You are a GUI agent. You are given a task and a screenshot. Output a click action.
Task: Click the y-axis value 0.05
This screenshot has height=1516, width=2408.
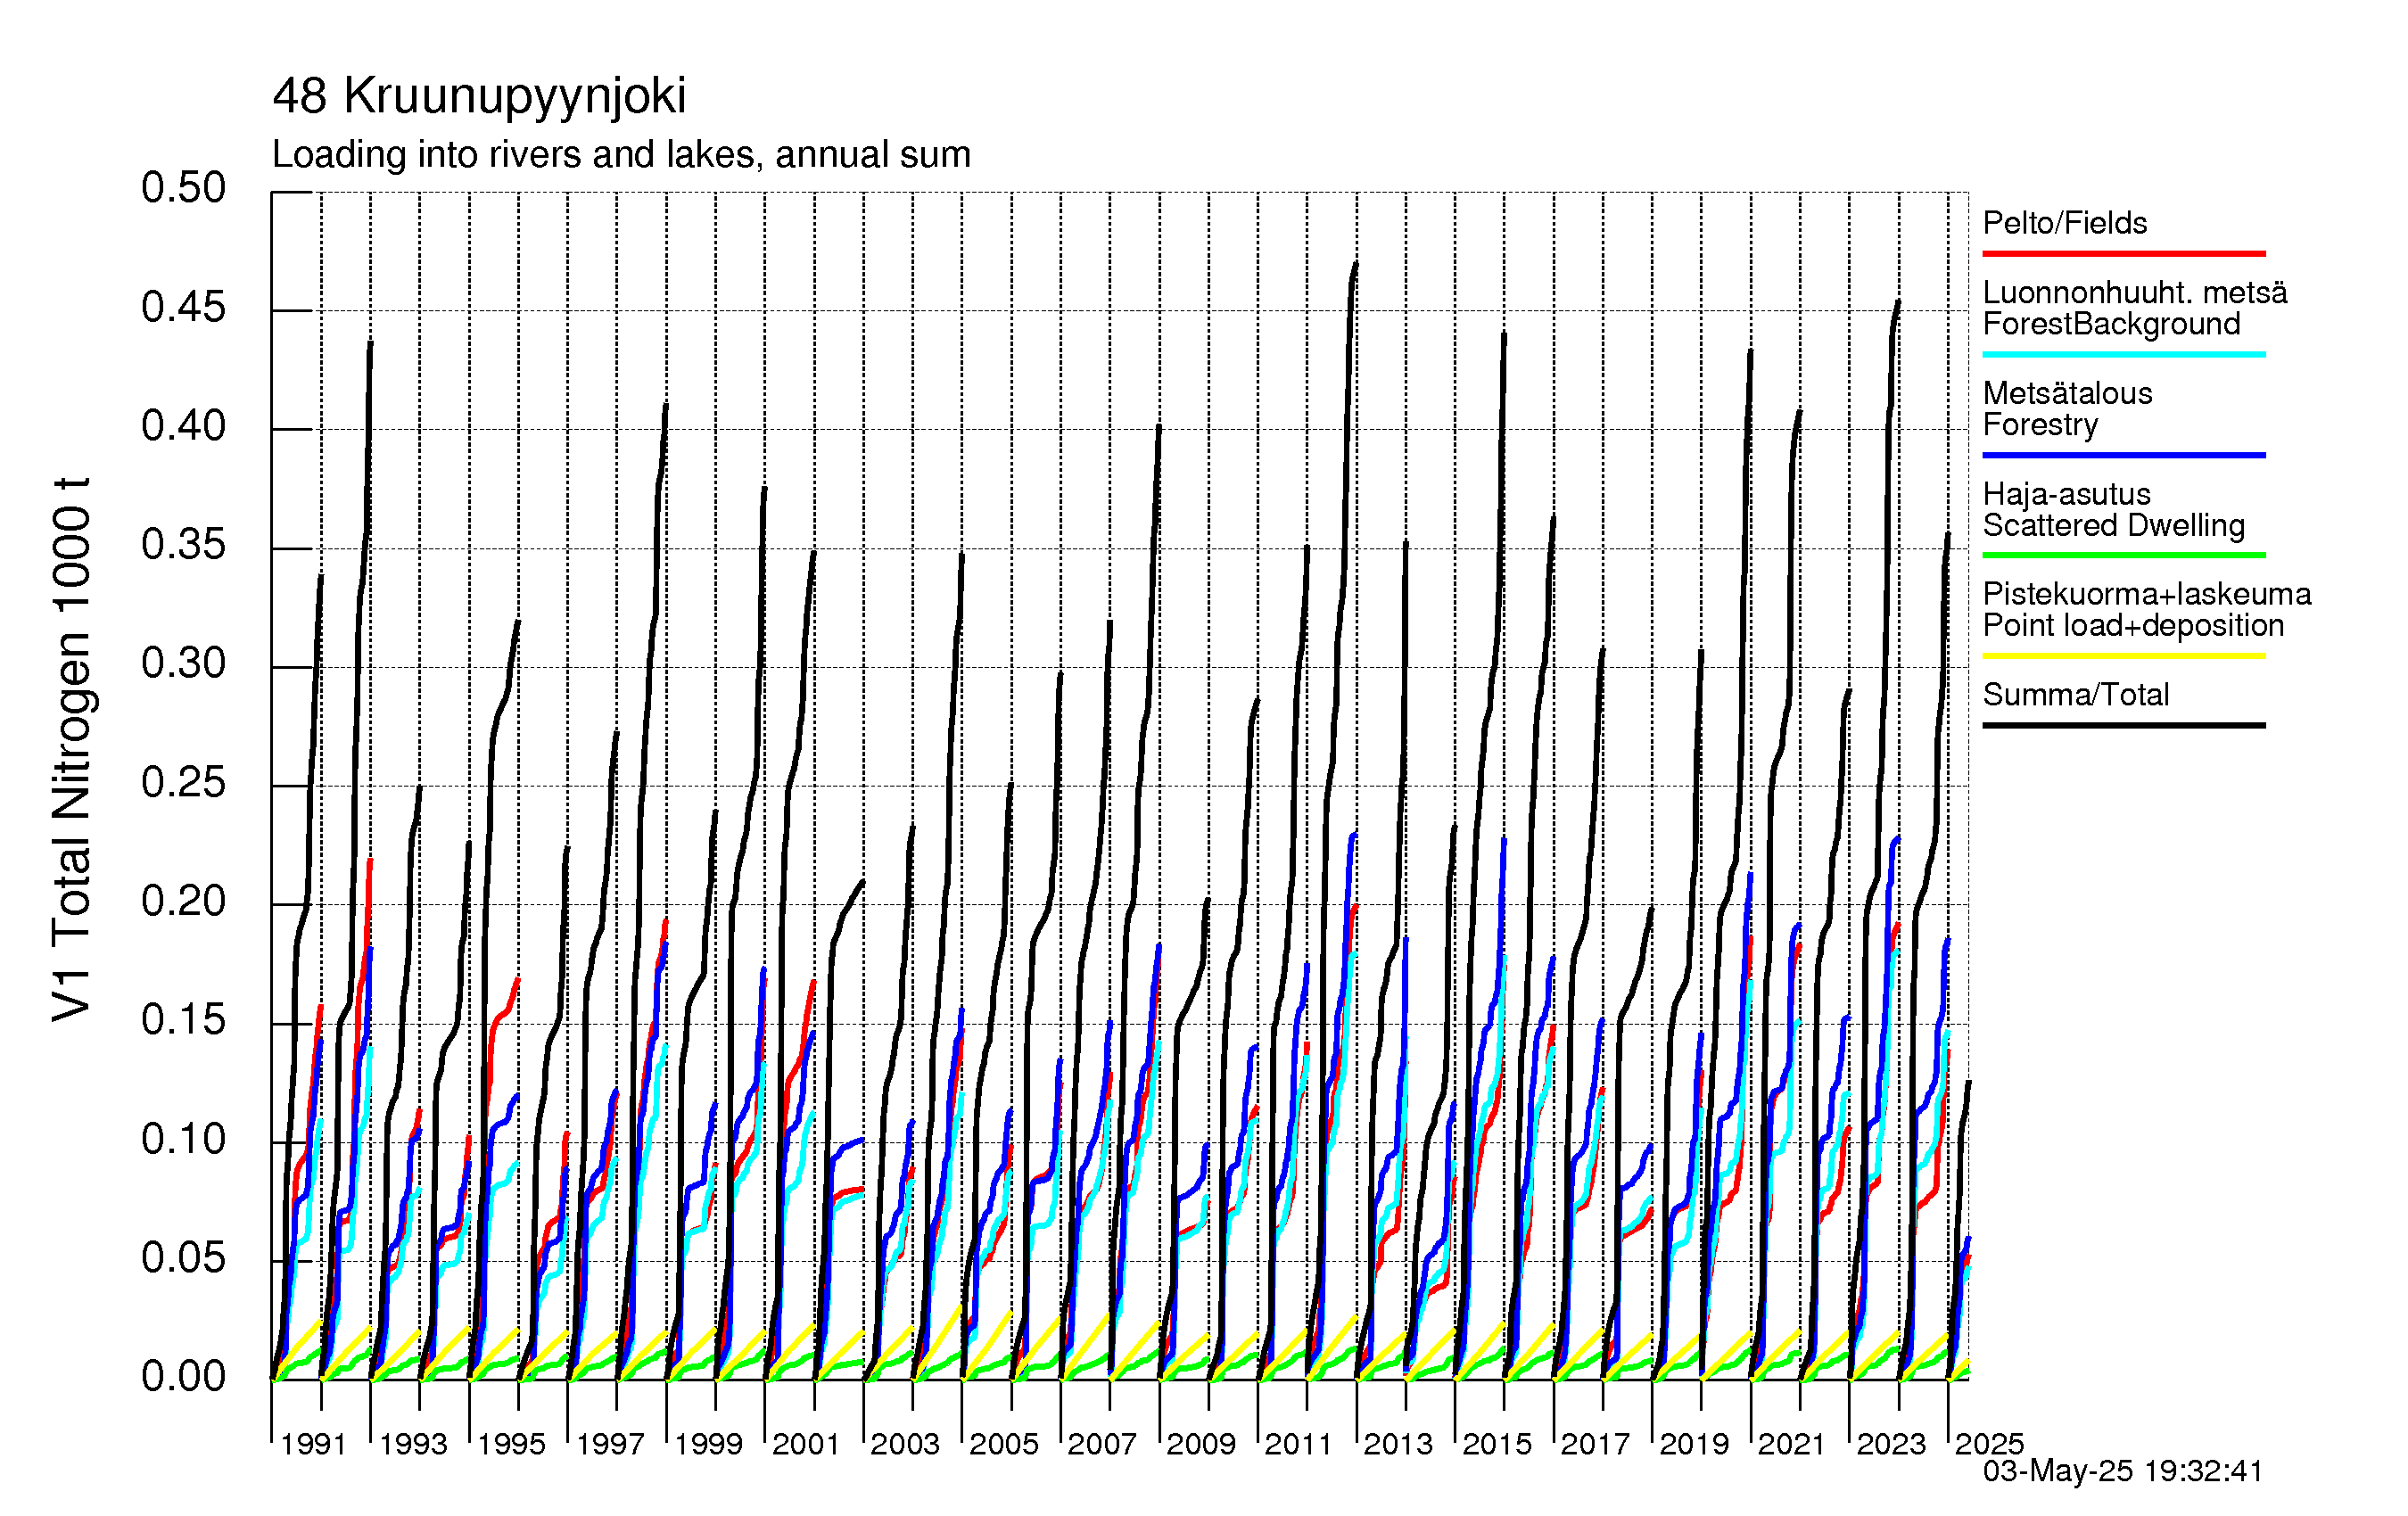[x=183, y=1259]
